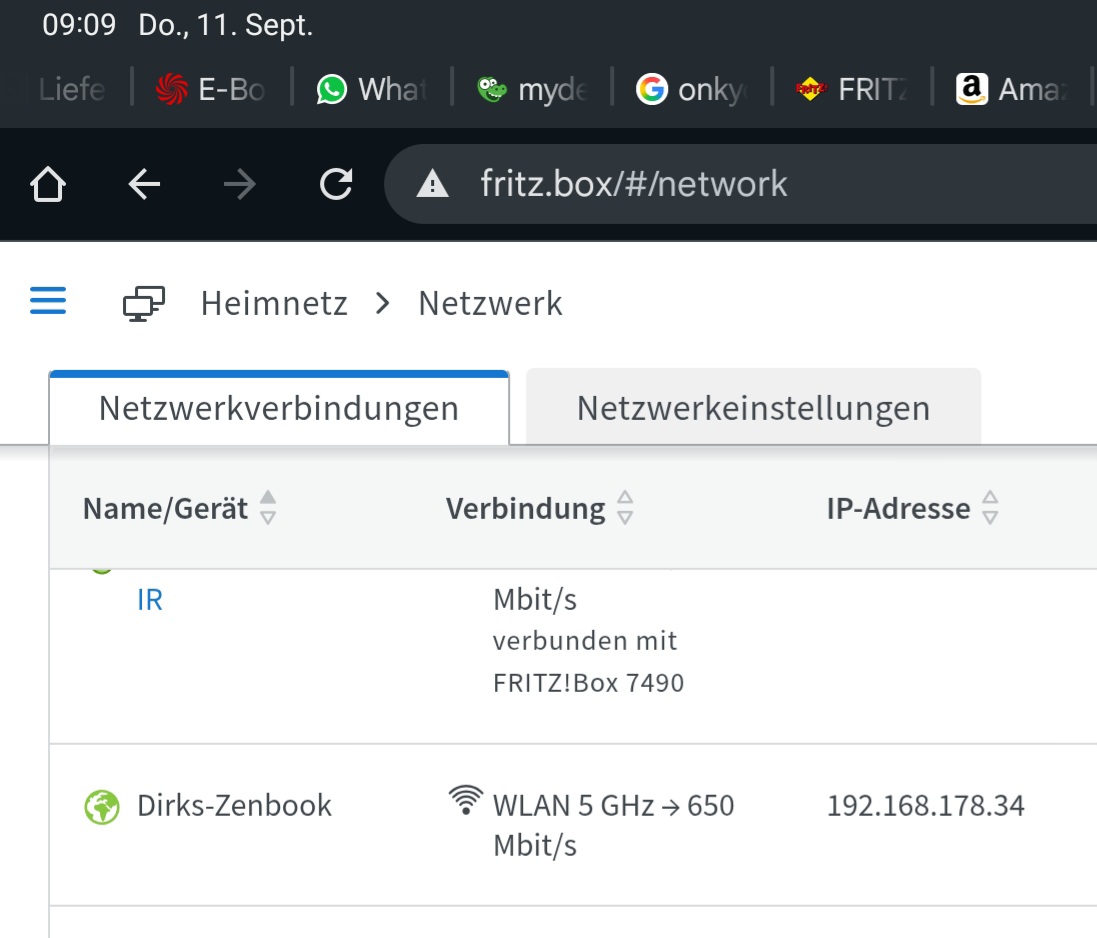
Task: Switch to the Google onkyo browser tab
Action: click(692, 89)
